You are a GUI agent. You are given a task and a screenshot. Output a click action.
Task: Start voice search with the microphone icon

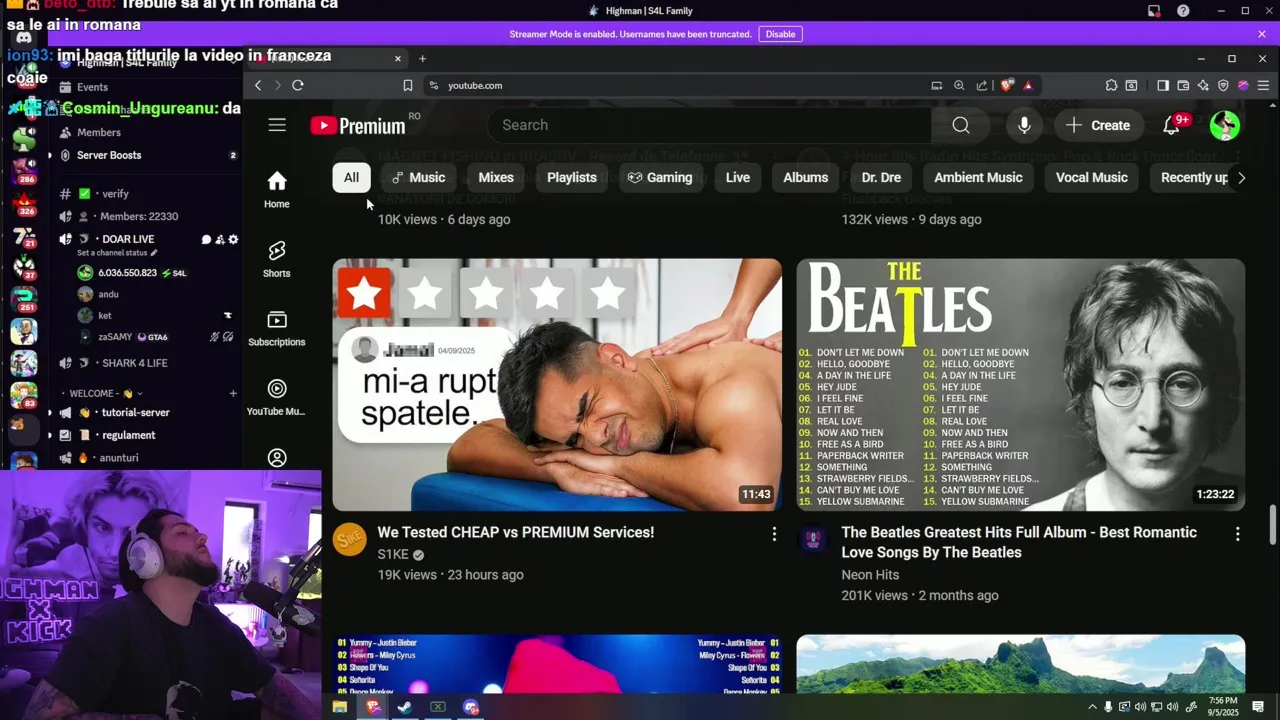pos(1024,125)
